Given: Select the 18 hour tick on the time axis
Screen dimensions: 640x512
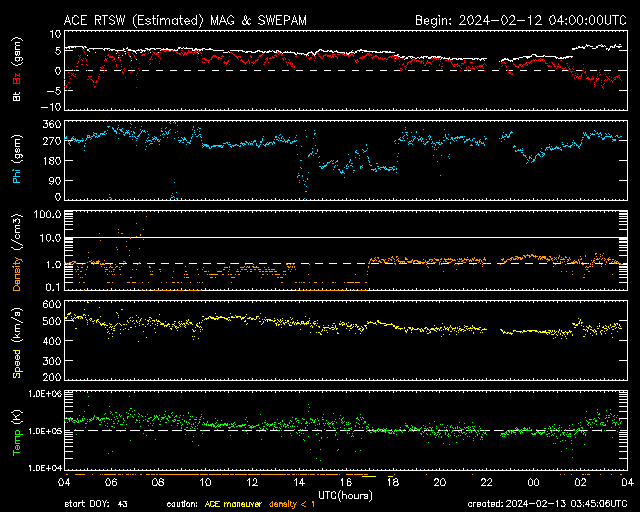Looking at the screenshot, I should (x=393, y=482).
